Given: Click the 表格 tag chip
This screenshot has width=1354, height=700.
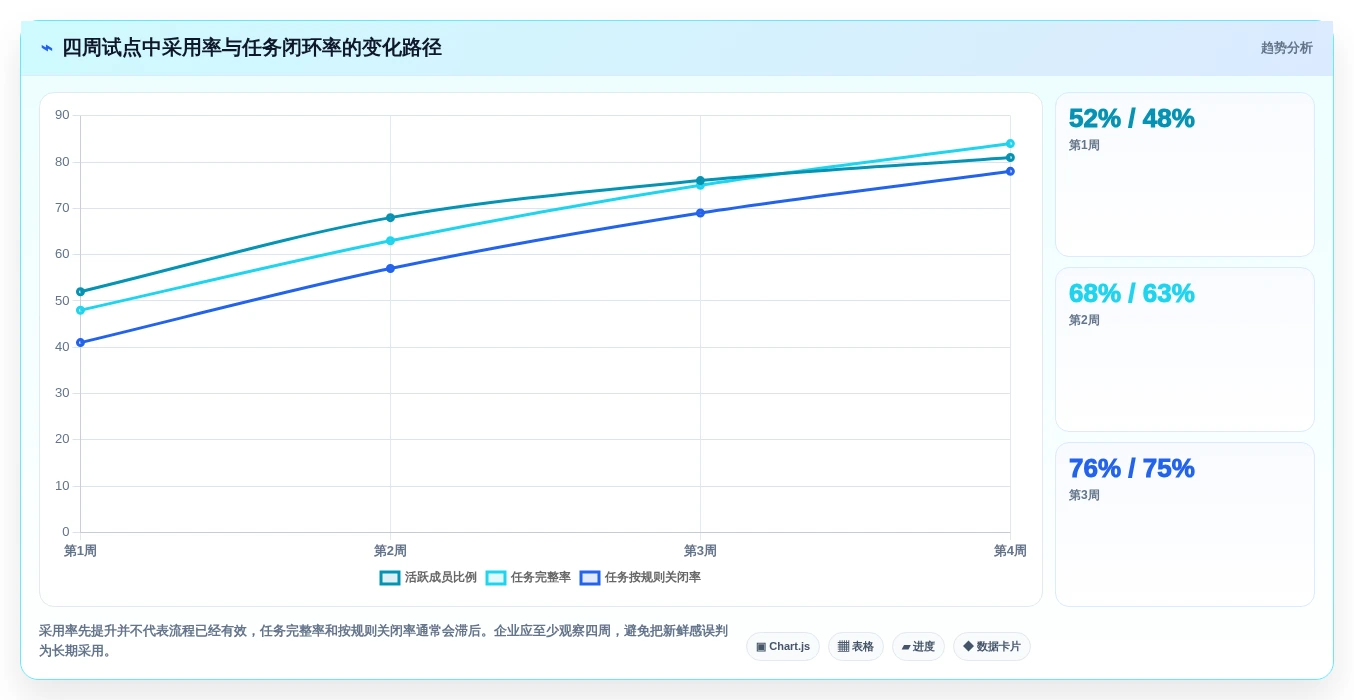Looking at the screenshot, I should [x=856, y=646].
